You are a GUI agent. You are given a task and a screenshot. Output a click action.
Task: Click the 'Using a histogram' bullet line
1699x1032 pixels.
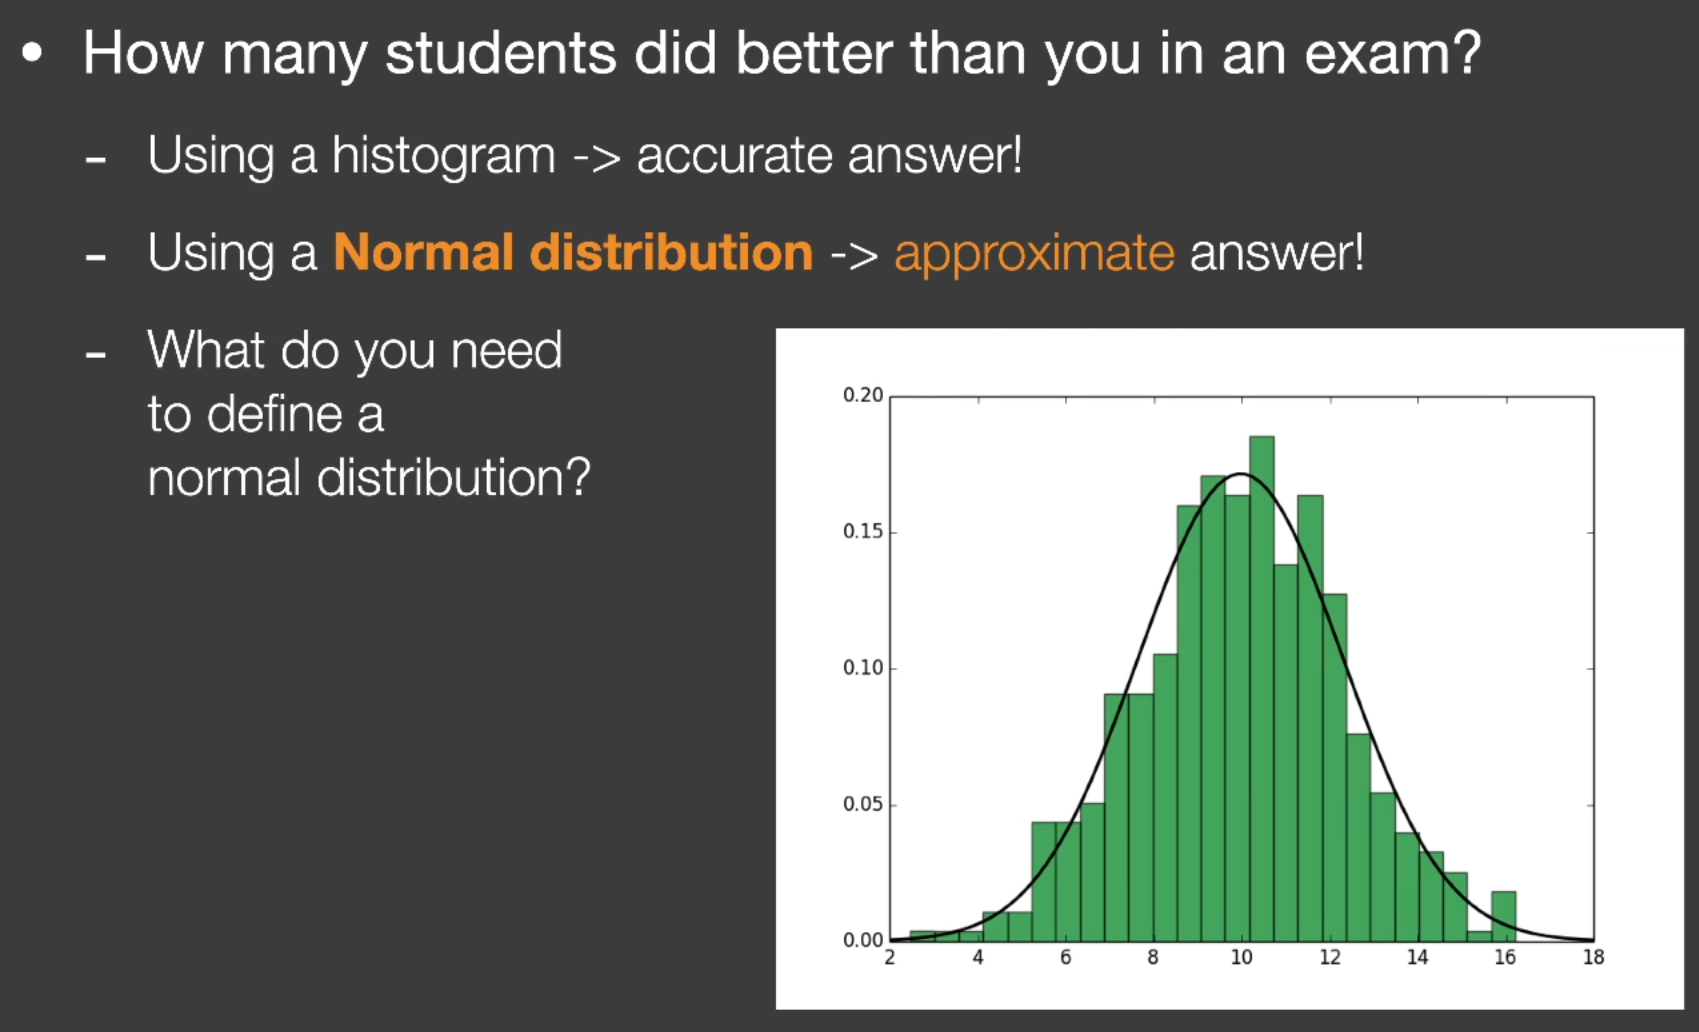click(585, 157)
